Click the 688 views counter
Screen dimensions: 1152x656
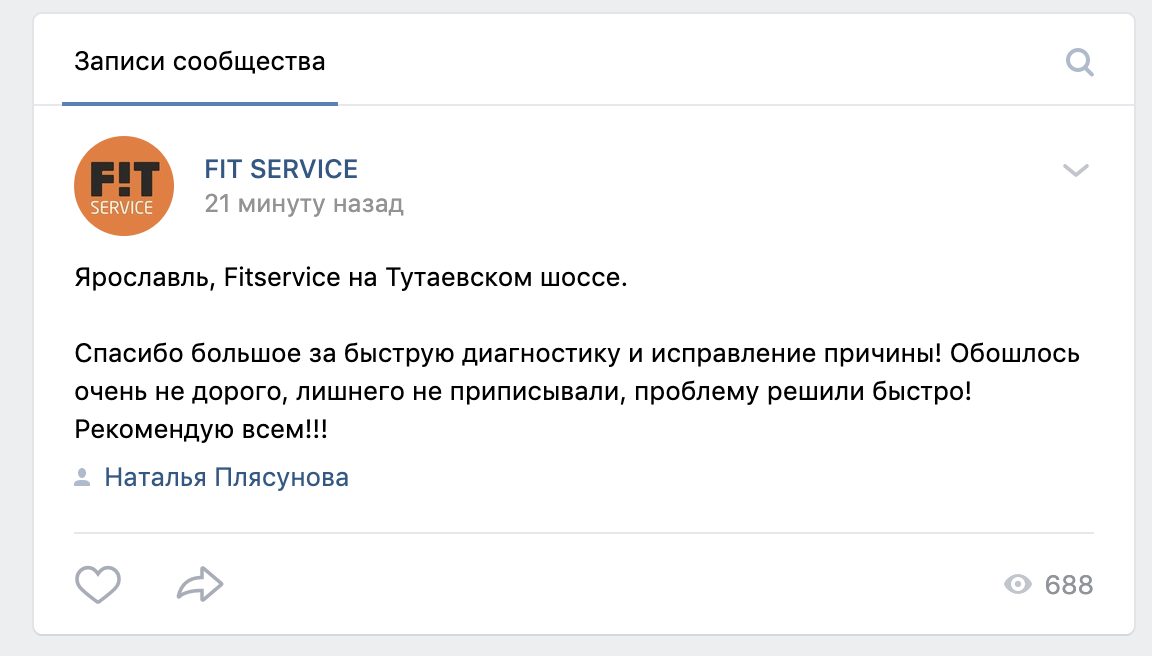coord(1068,585)
